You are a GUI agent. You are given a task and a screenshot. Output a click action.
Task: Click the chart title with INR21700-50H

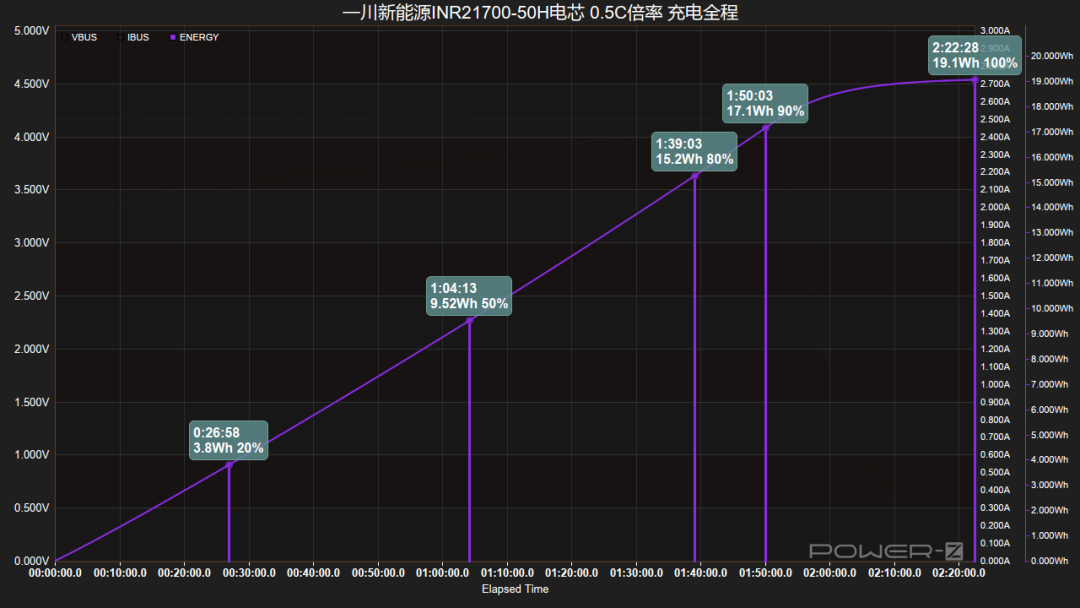(540, 12)
